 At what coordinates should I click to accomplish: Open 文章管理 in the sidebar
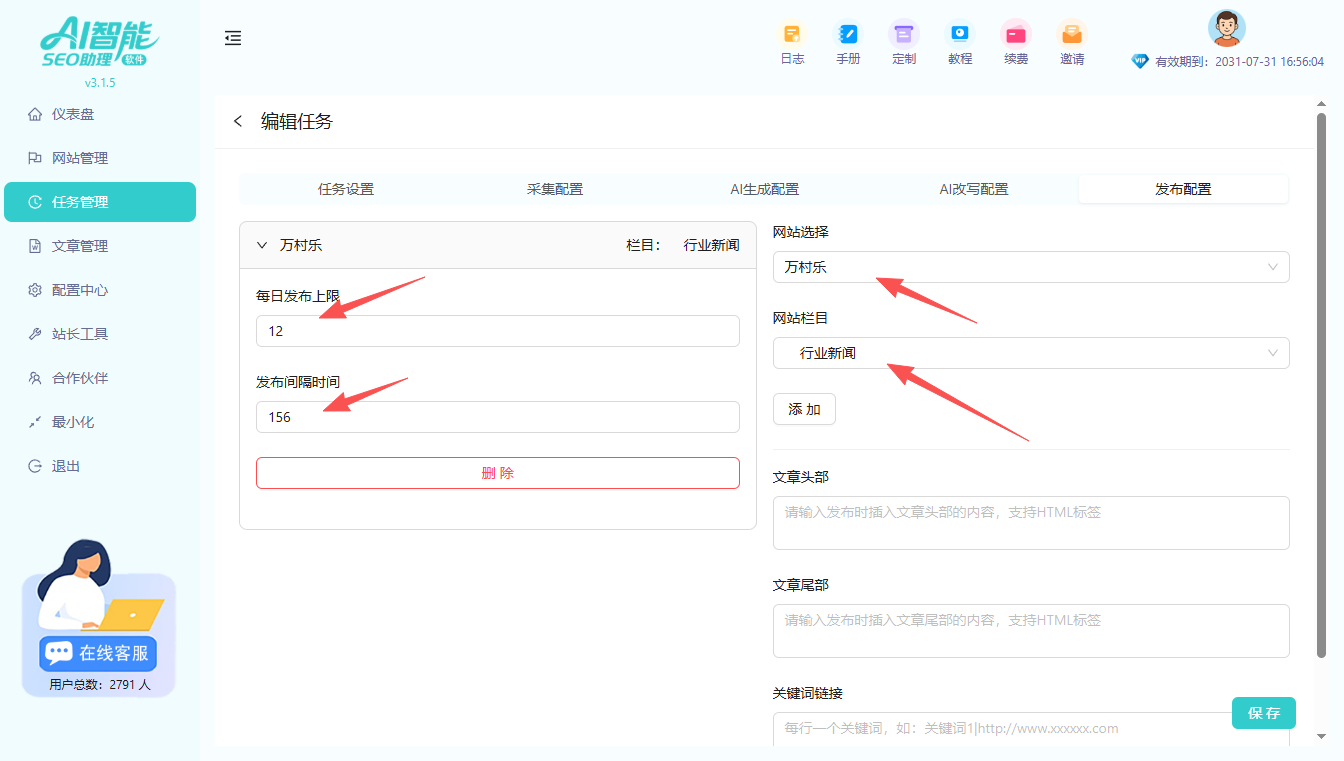coord(80,246)
